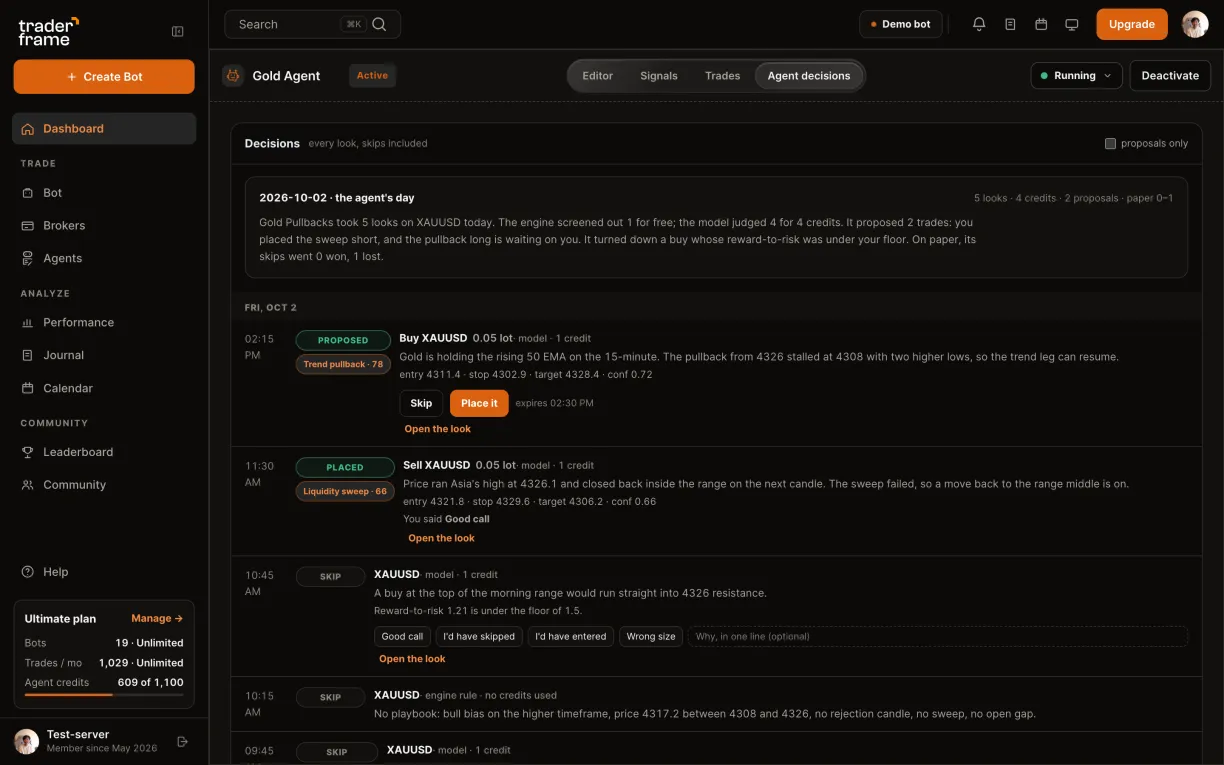This screenshot has height=765, width=1224.
Task: Open the header calendar icon
Action: click(x=1041, y=24)
